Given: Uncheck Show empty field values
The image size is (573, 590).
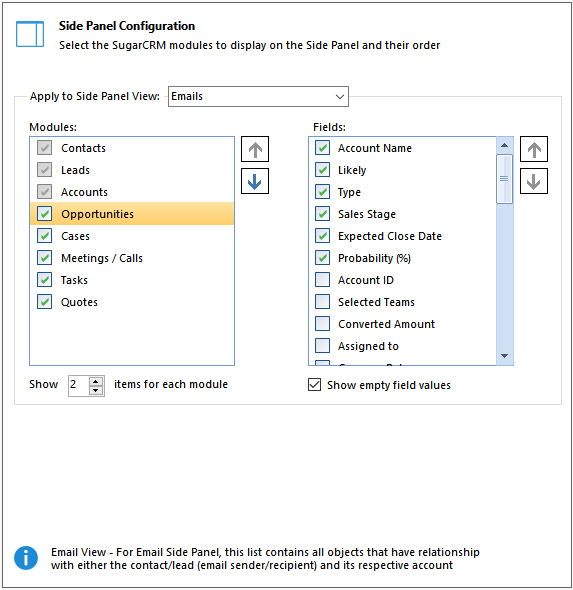Looking at the screenshot, I should click(x=315, y=385).
